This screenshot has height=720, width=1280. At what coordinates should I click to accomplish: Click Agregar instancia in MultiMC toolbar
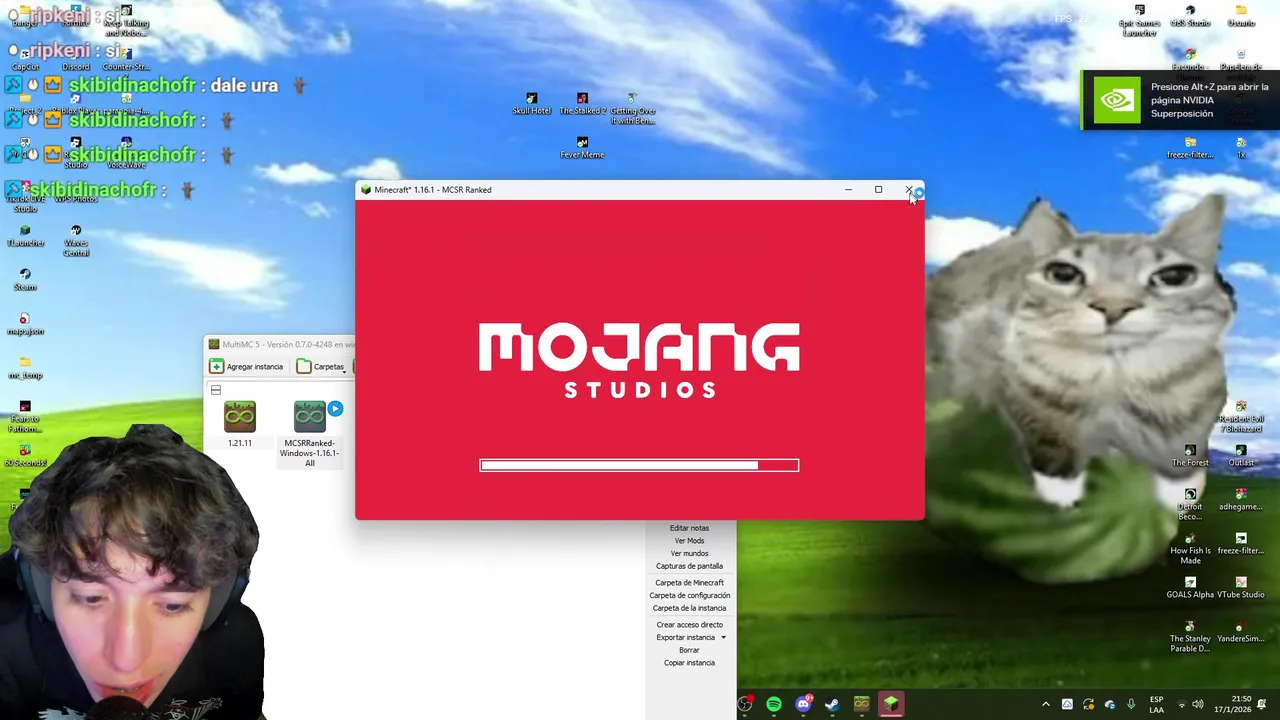(246, 367)
